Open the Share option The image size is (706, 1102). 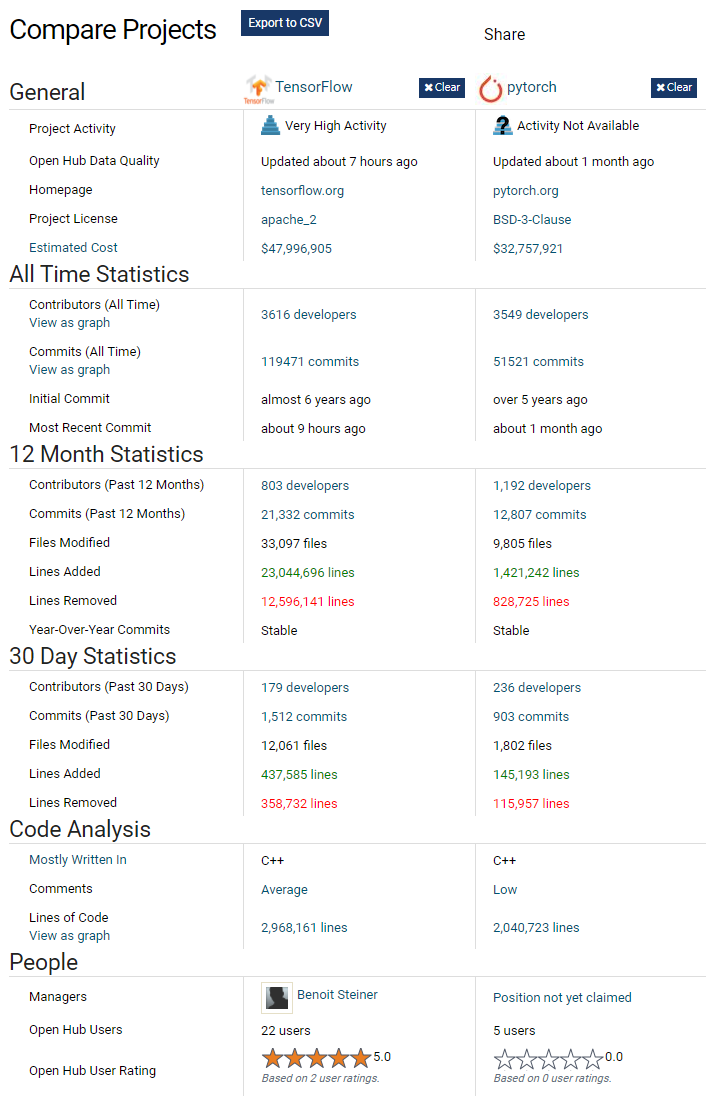click(x=504, y=34)
